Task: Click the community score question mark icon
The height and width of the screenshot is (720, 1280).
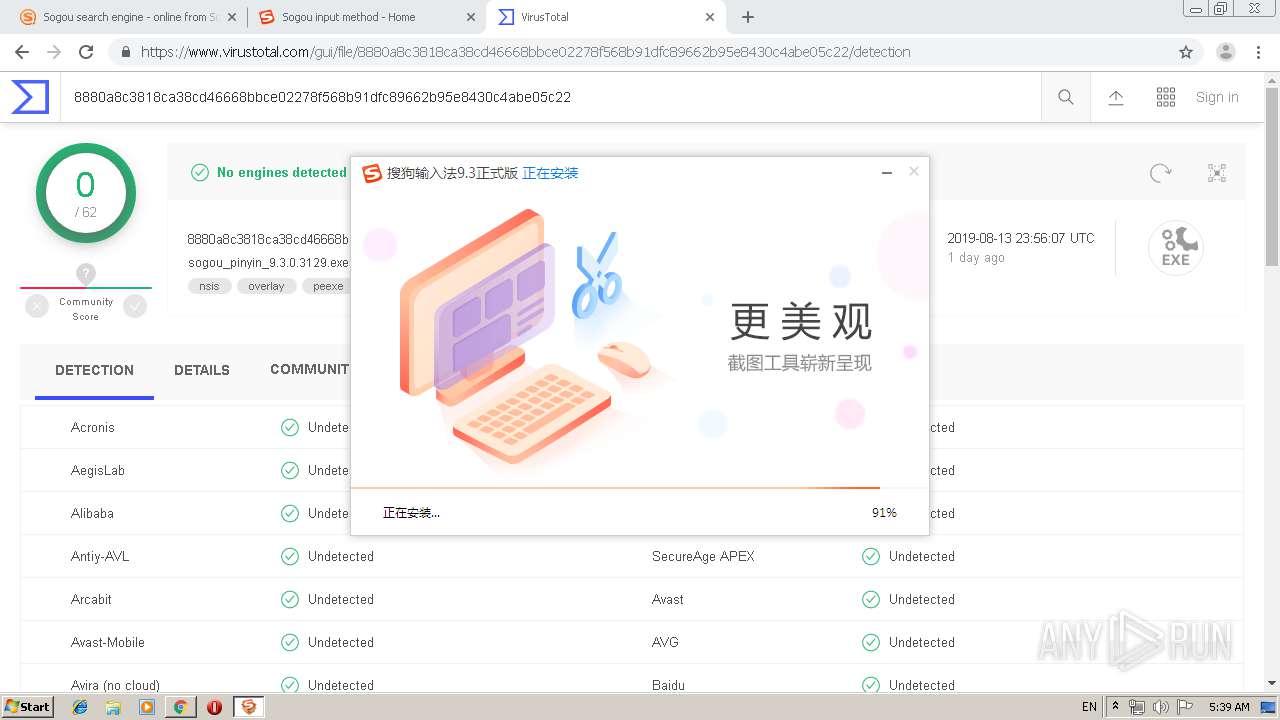Action: click(x=86, y=273)
